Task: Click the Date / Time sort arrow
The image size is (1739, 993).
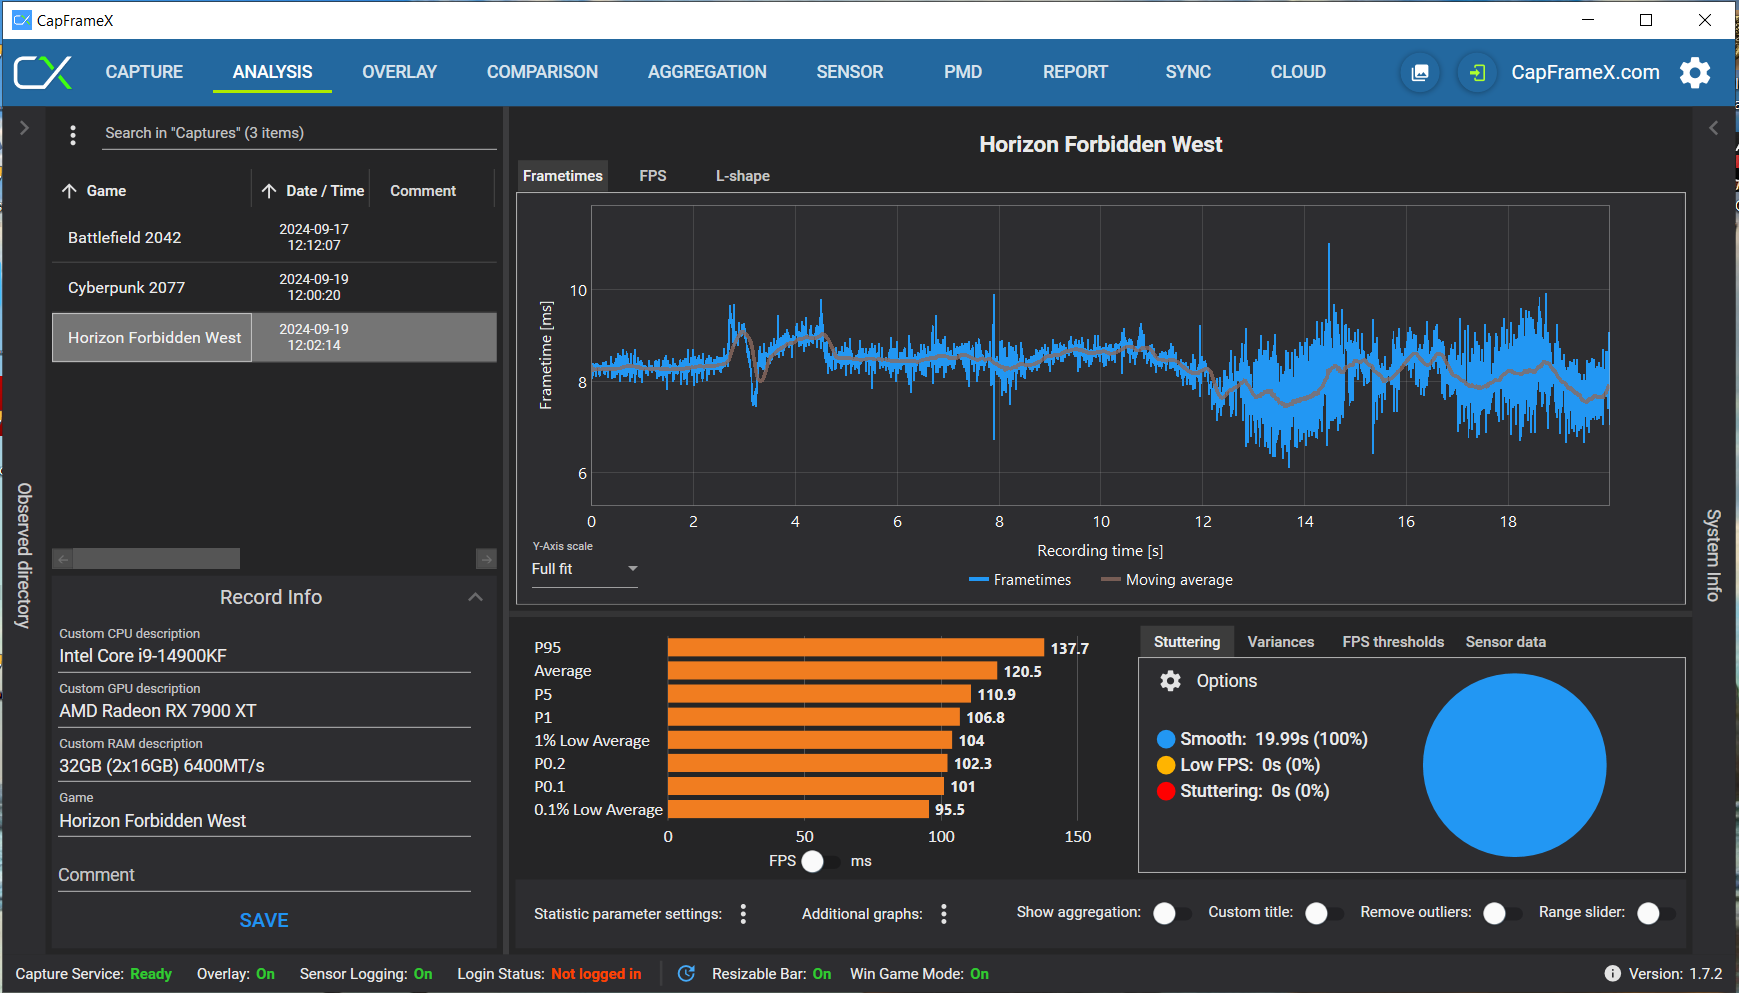Action: (269, 191)
